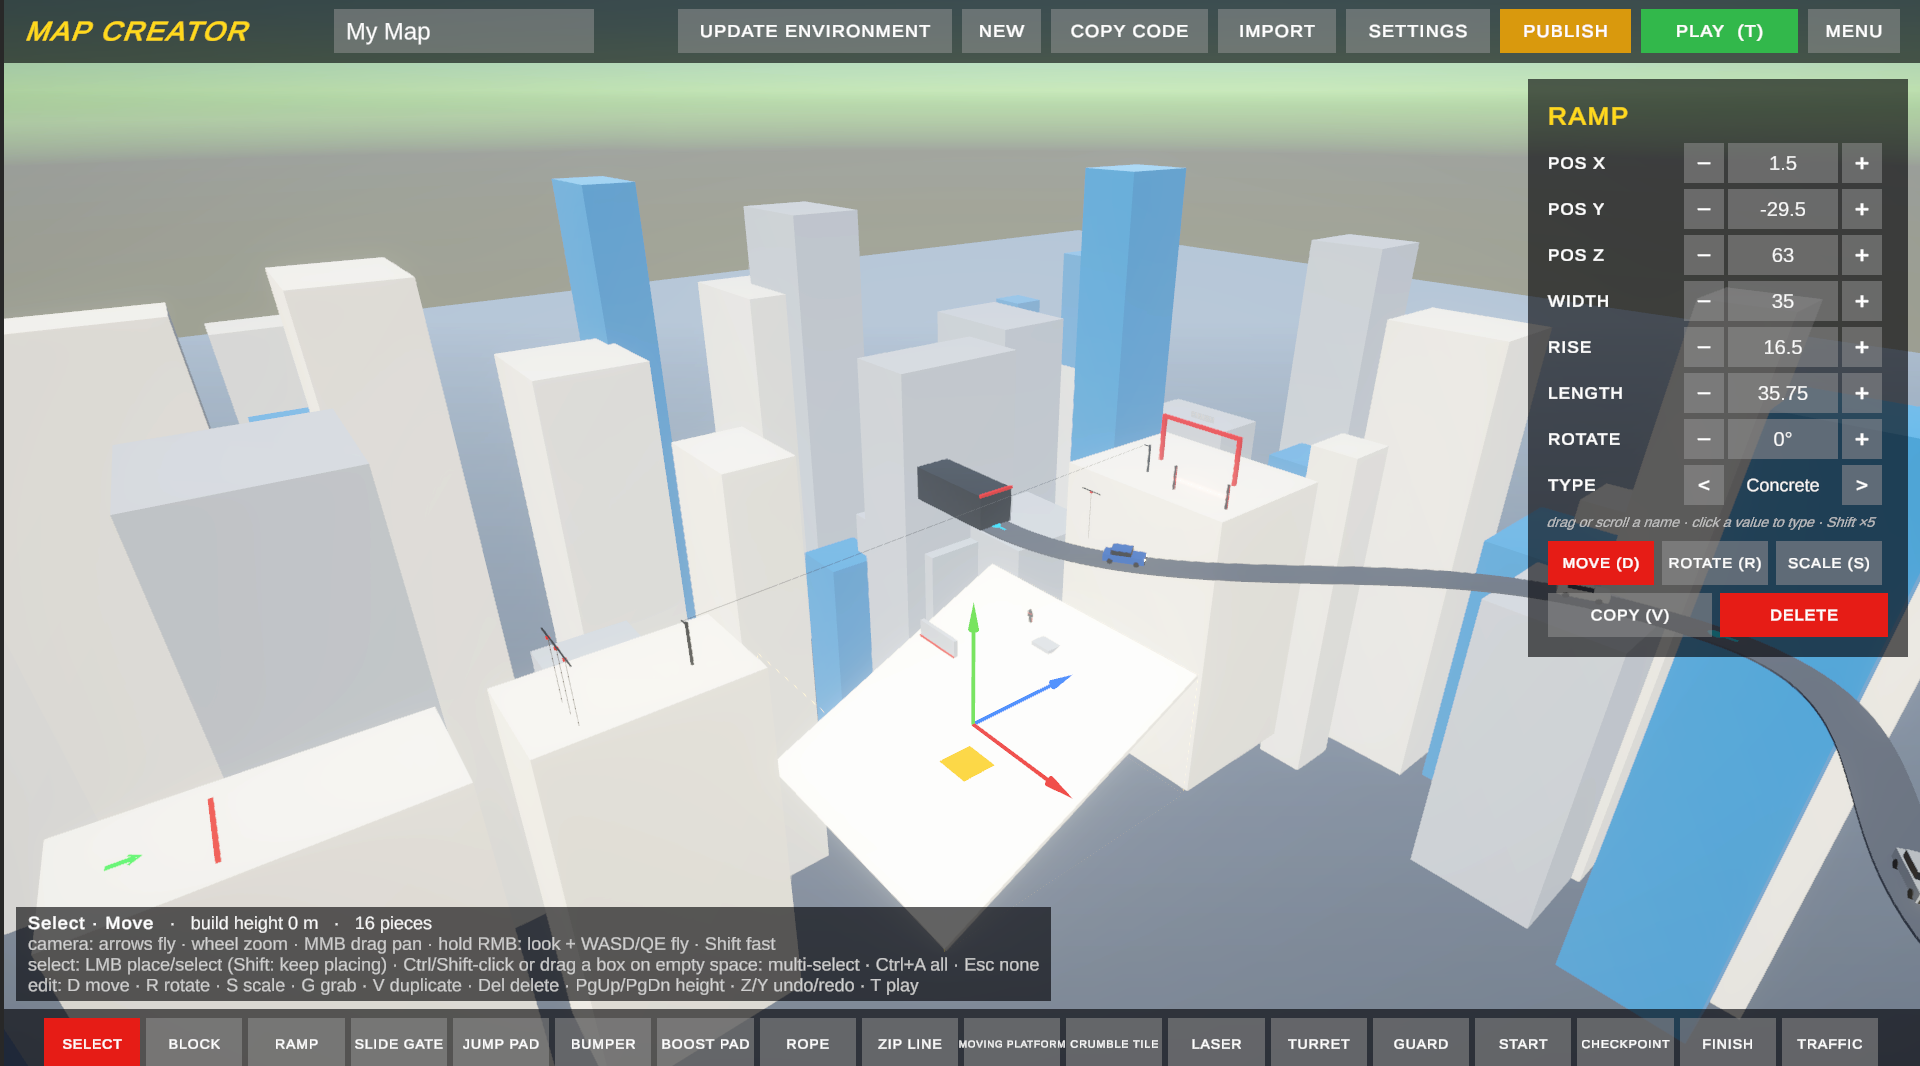1920x1066 pixels.
Task: Delete the selected ramp
Action: pos(1803,615)
